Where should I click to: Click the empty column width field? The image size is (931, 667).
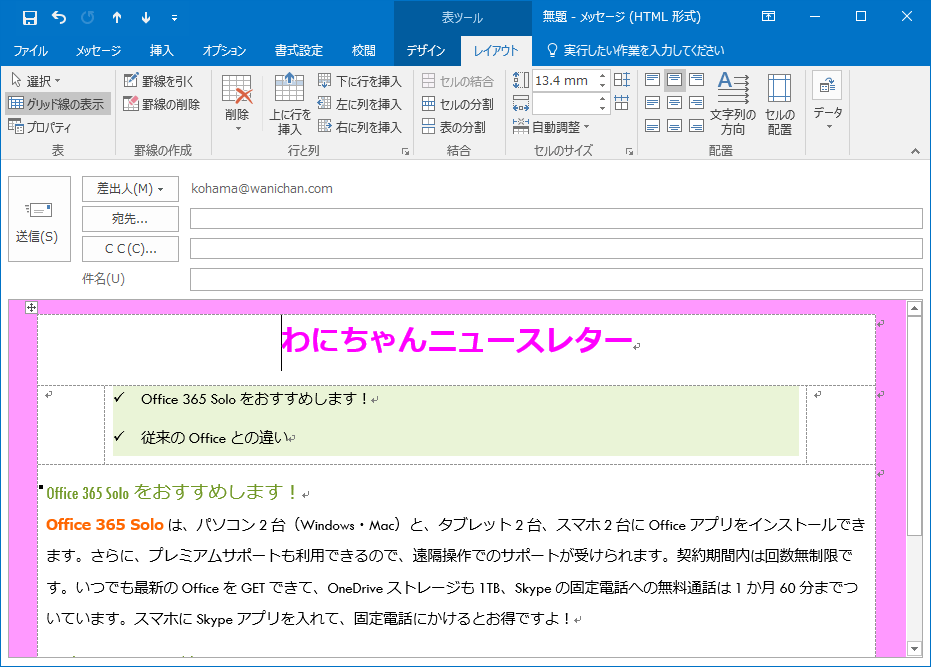point(564,104)
